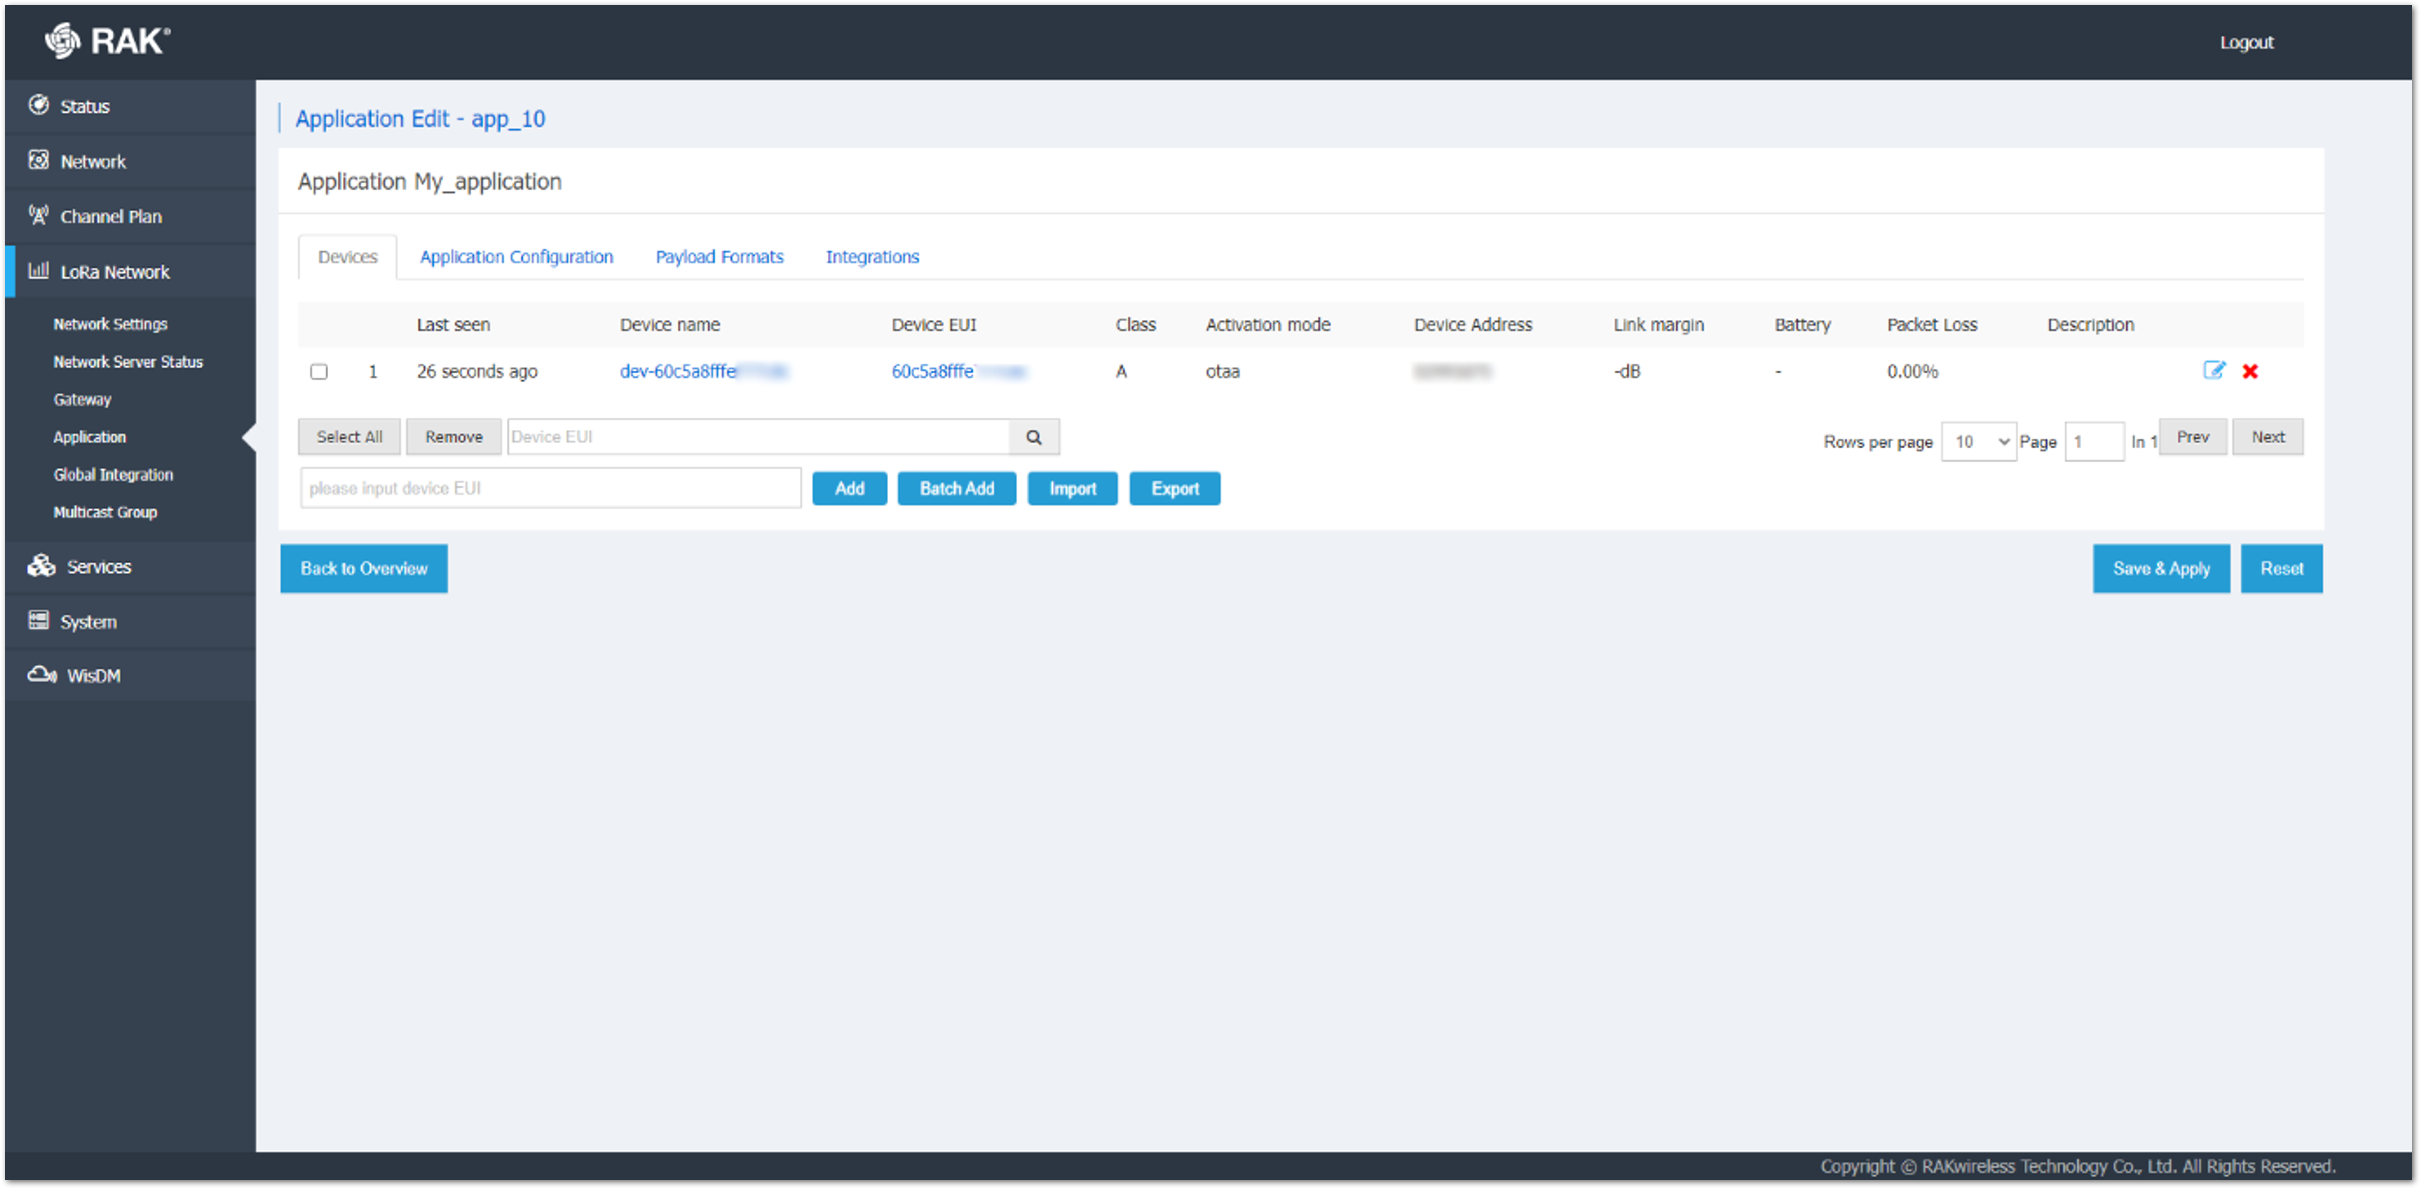
Task: Switch to the Payload Formats tab
Action: click(x=719, y=256)
